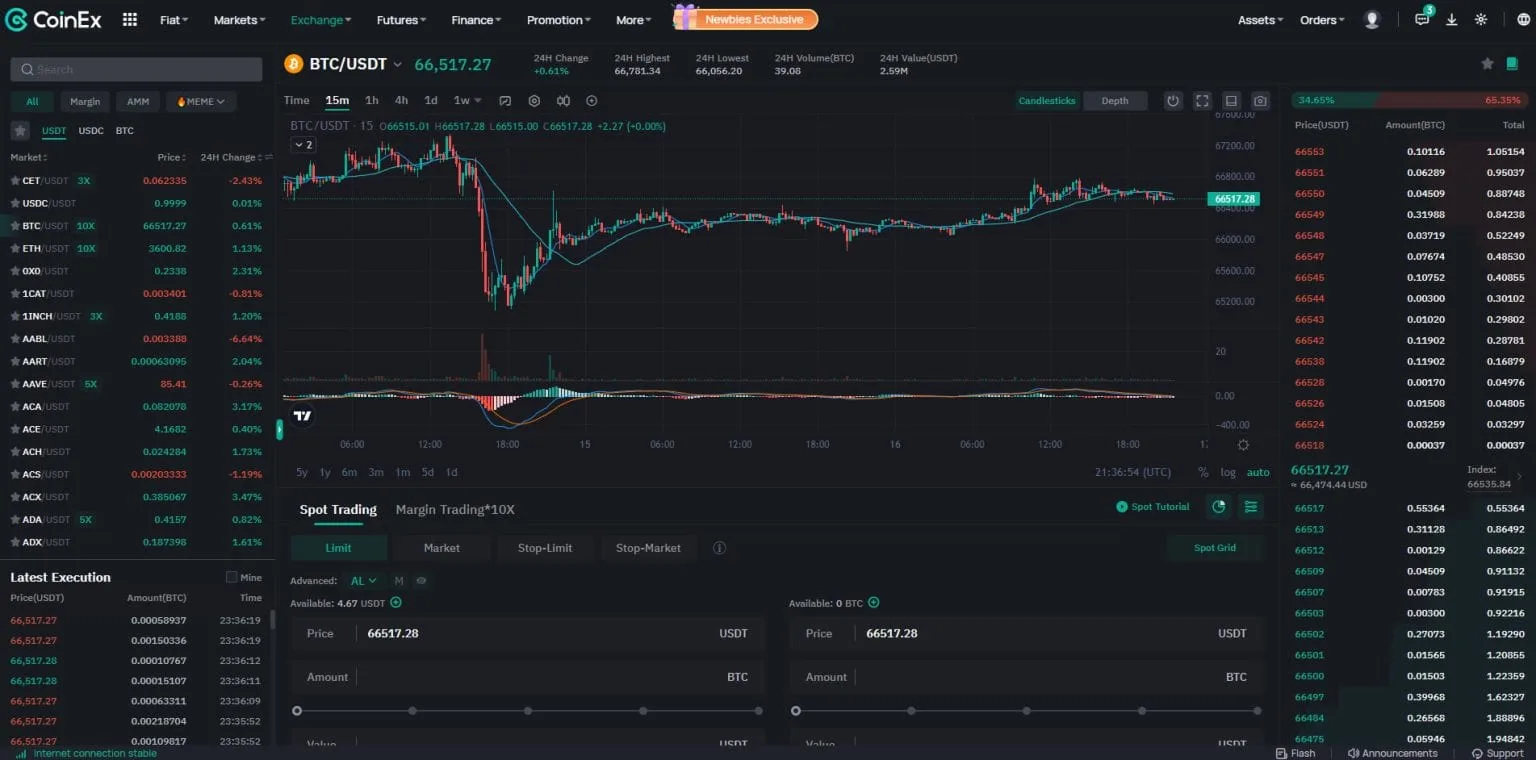Click the Newbies Exclusive banner button
The width and height of the screenshot is (1536, 760).
pyautogui.click(x=745, y=19)
